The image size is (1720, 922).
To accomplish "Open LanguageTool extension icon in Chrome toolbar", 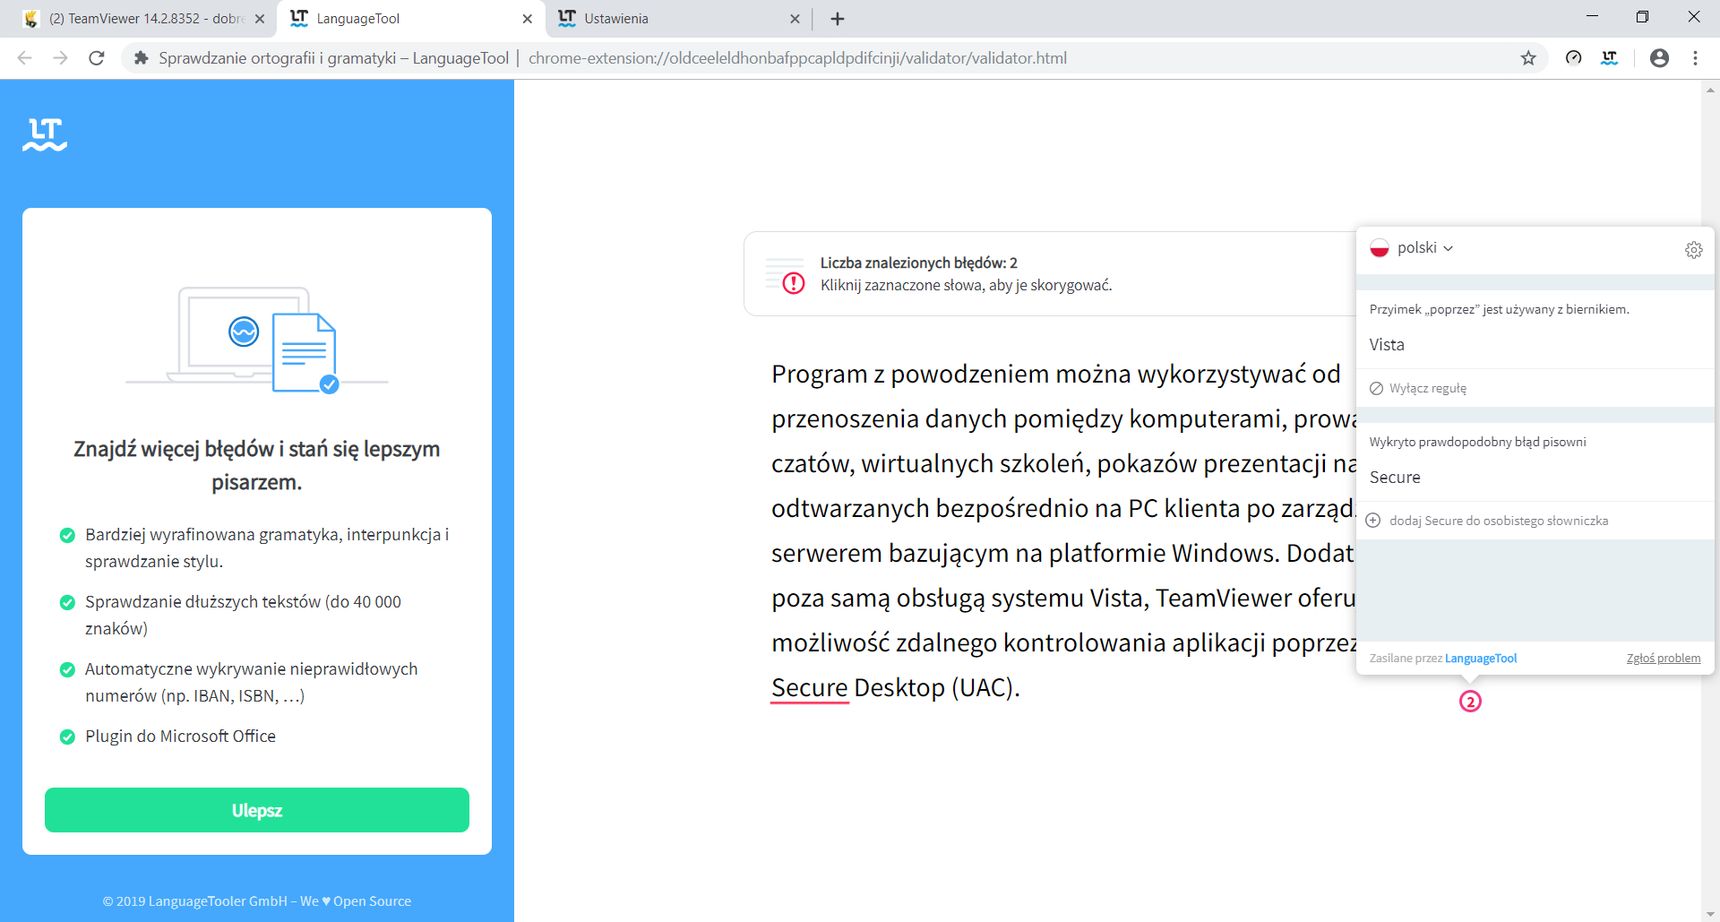I will (x=1609, y=58).
